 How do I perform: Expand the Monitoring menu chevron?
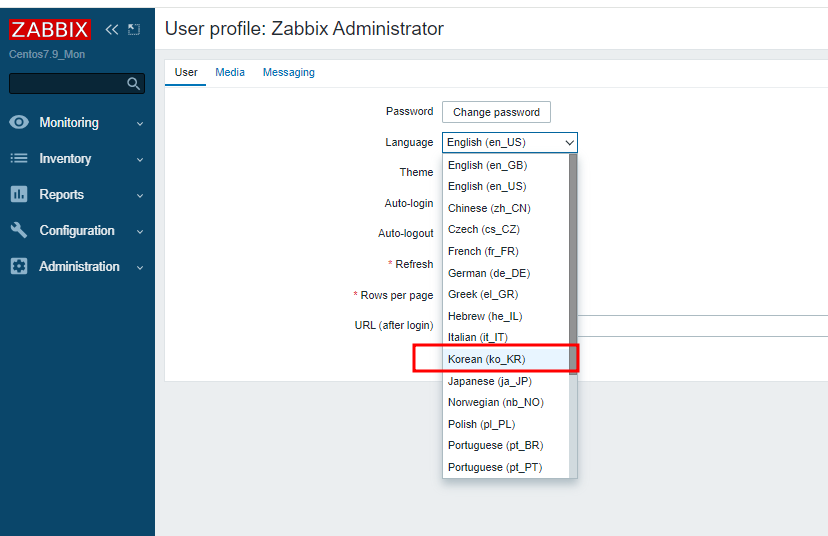140,124
